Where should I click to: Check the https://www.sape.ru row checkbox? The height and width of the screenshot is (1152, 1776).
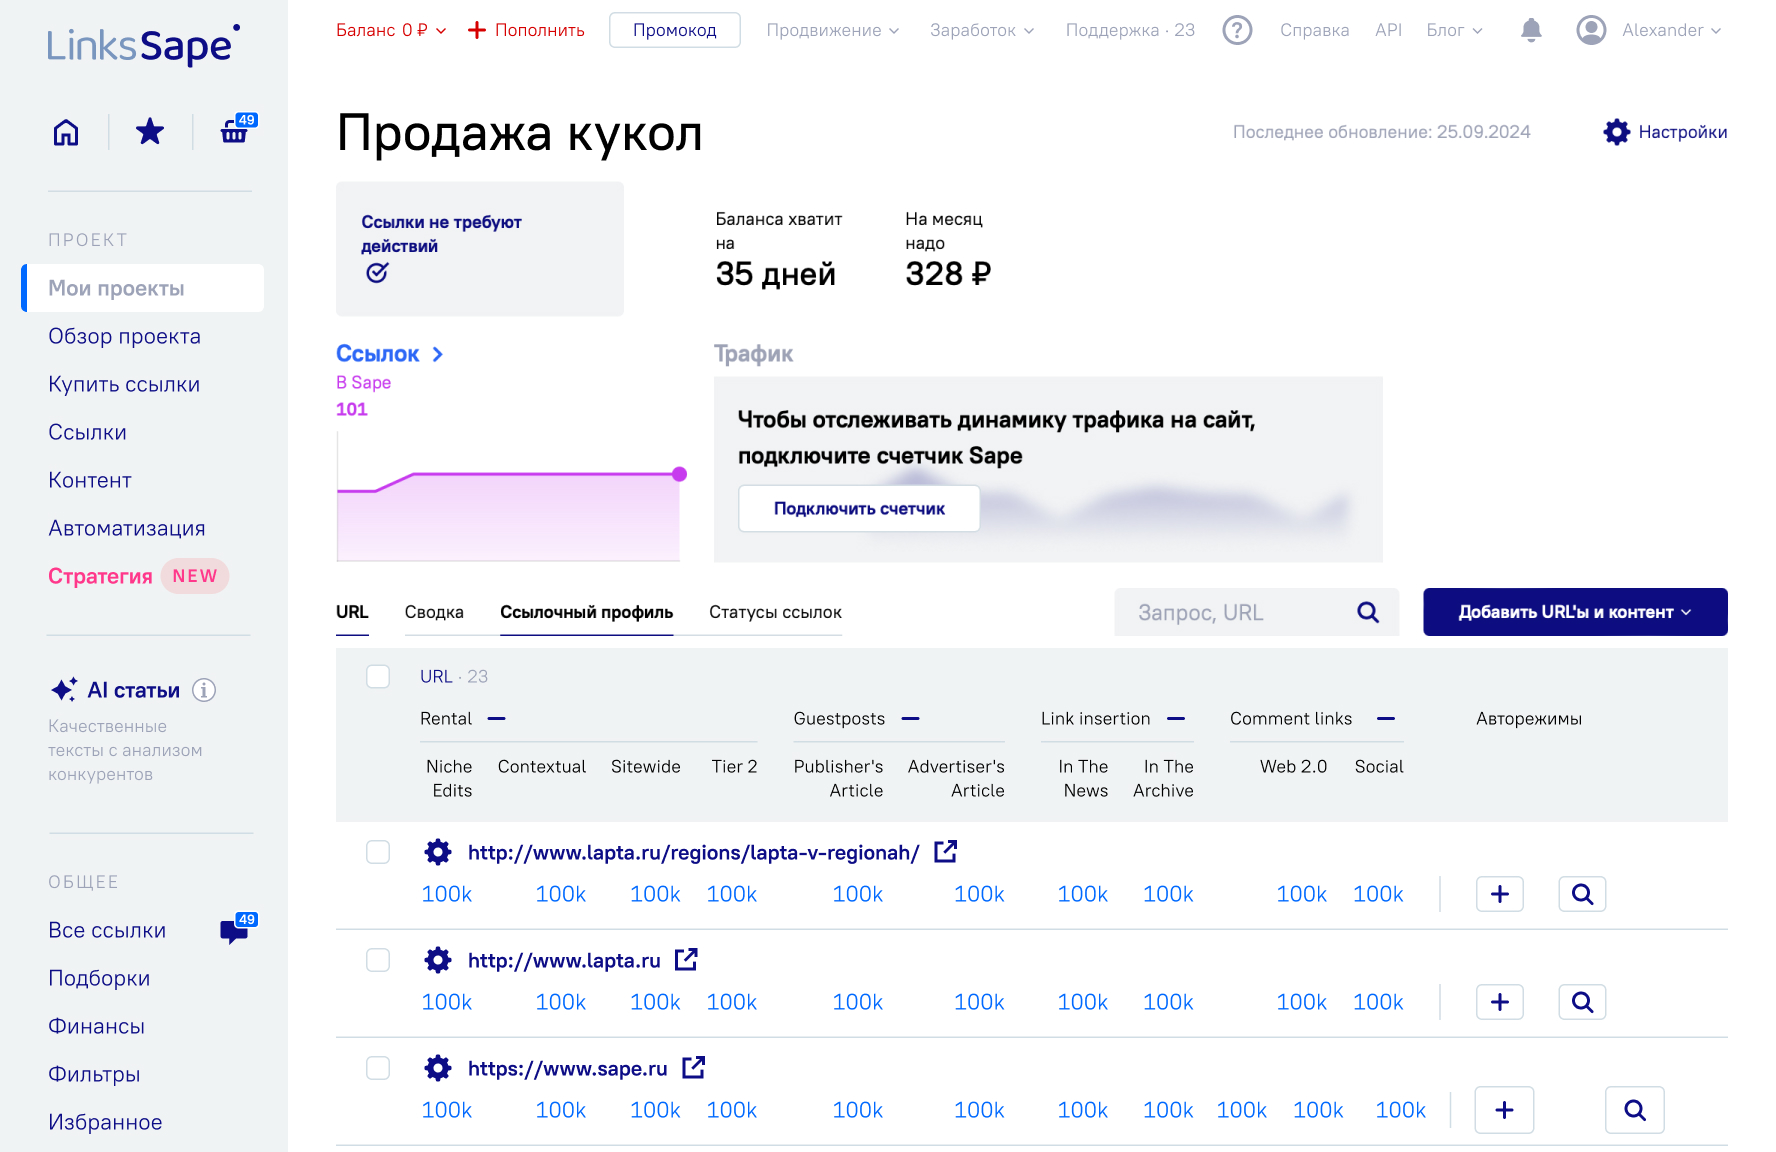[378, 1068]
